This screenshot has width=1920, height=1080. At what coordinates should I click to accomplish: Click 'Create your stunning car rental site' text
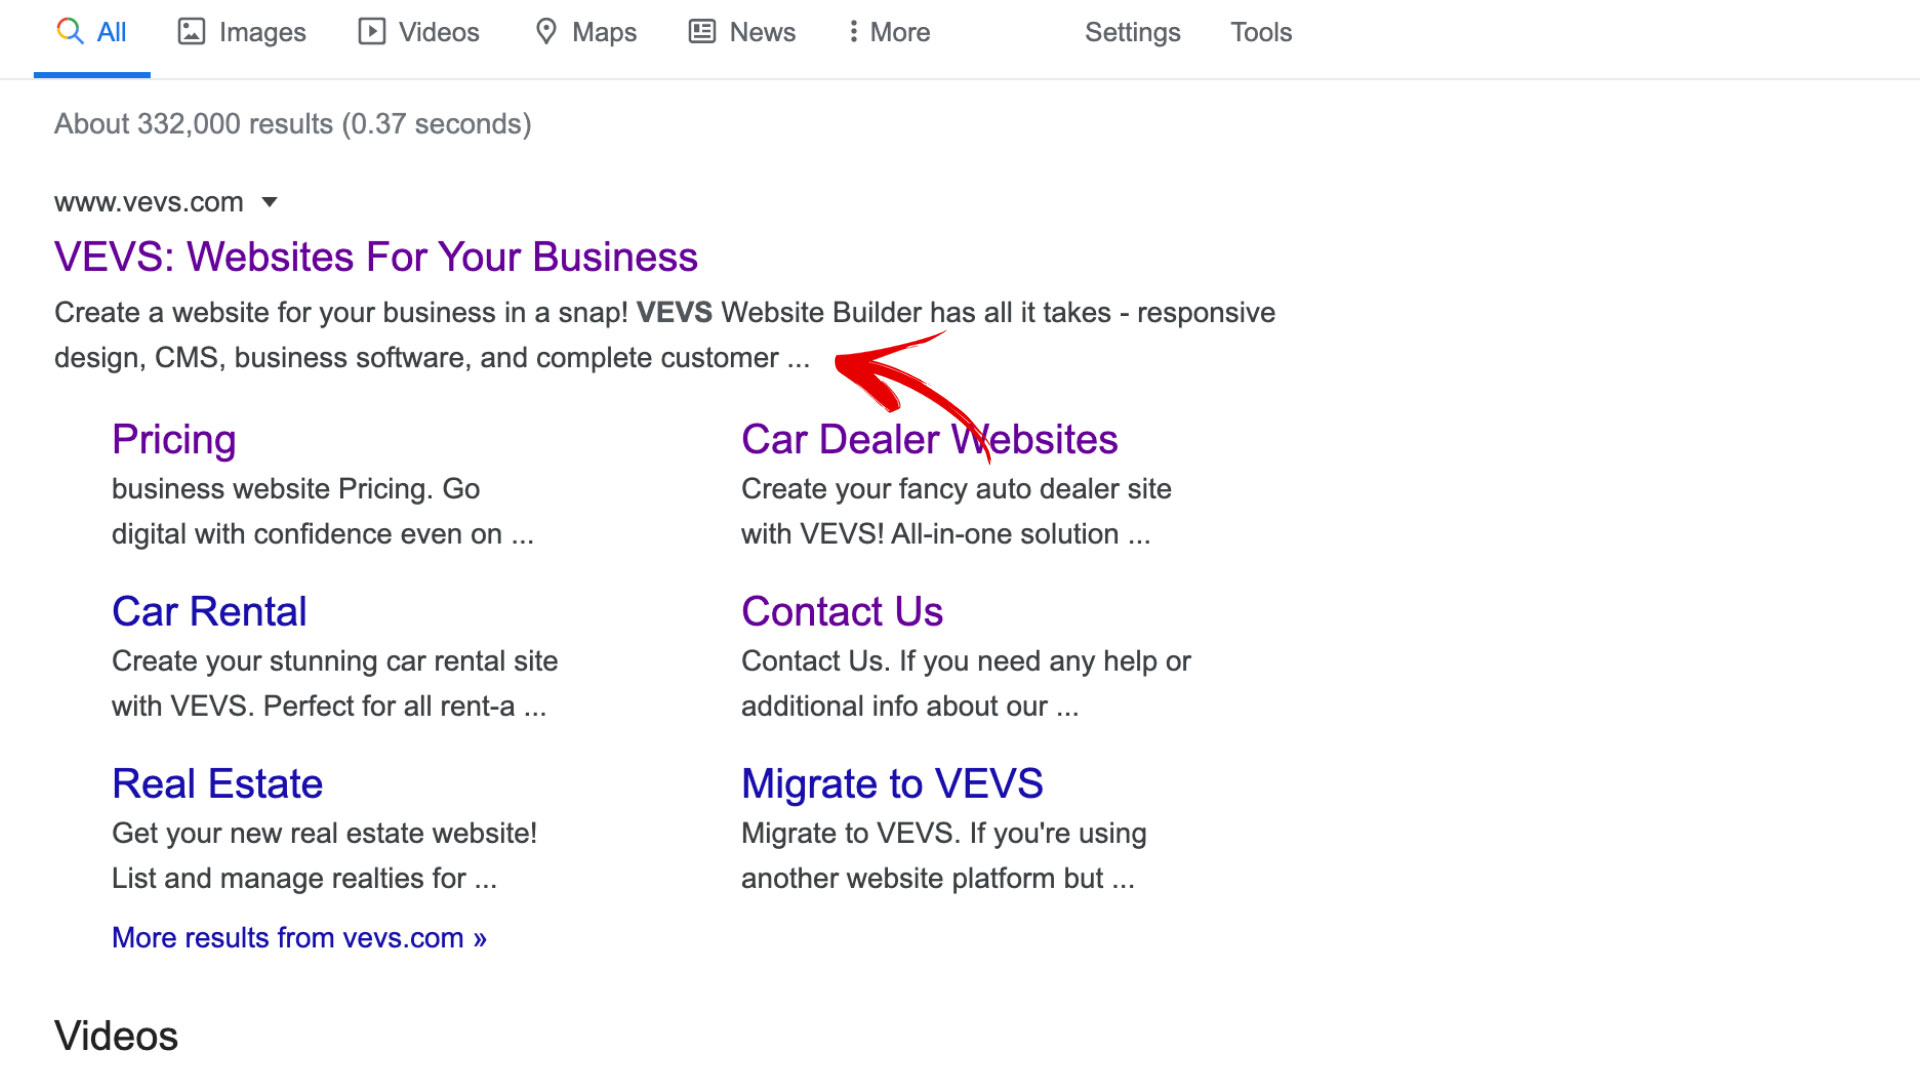335,661
